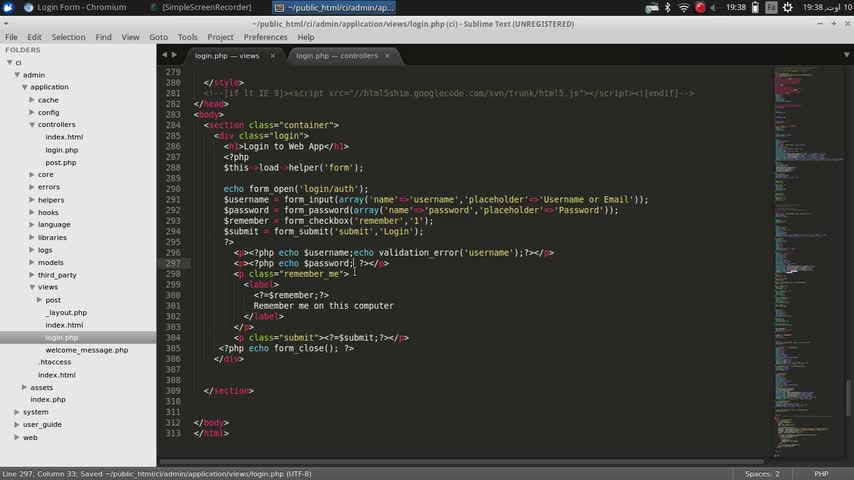This screenshot has height=480, width=854.
Task: Open the Goto menu
Action: [x=158, y=37]
